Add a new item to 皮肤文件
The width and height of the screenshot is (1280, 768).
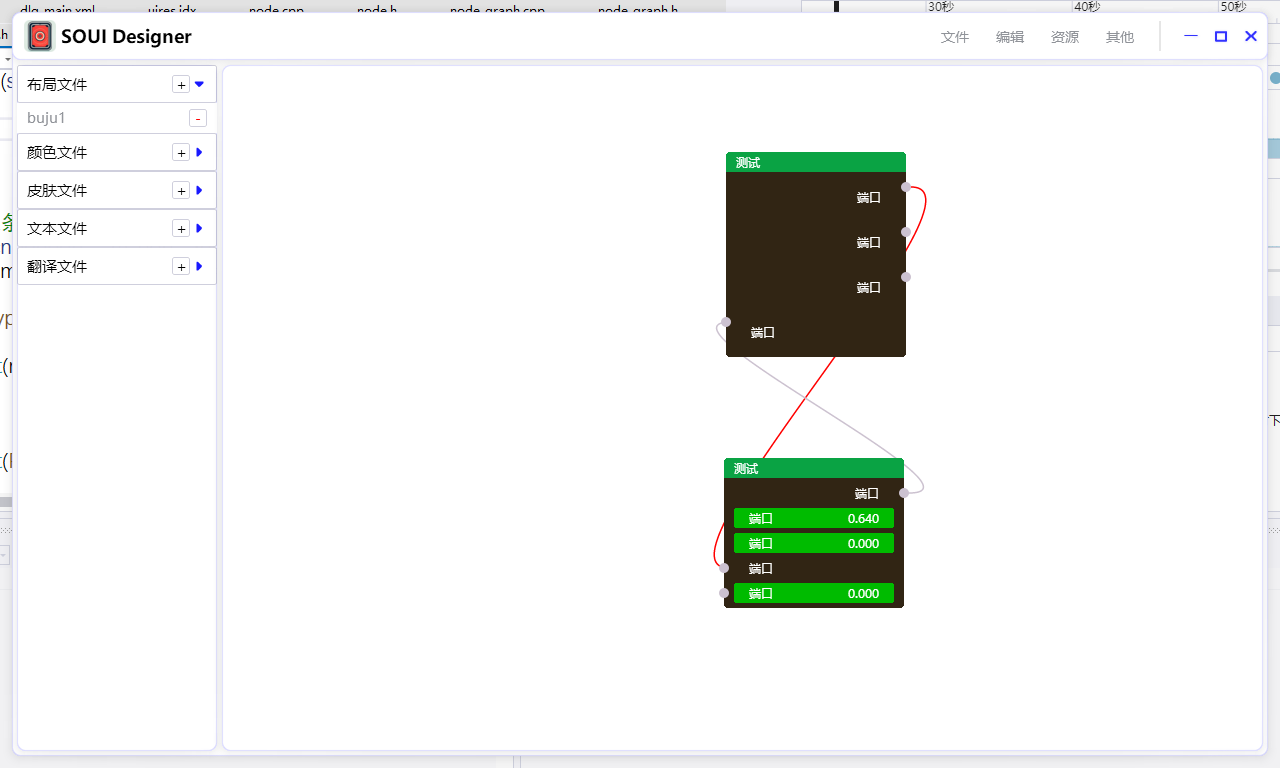pyautogui.click(x=181, y=191)
